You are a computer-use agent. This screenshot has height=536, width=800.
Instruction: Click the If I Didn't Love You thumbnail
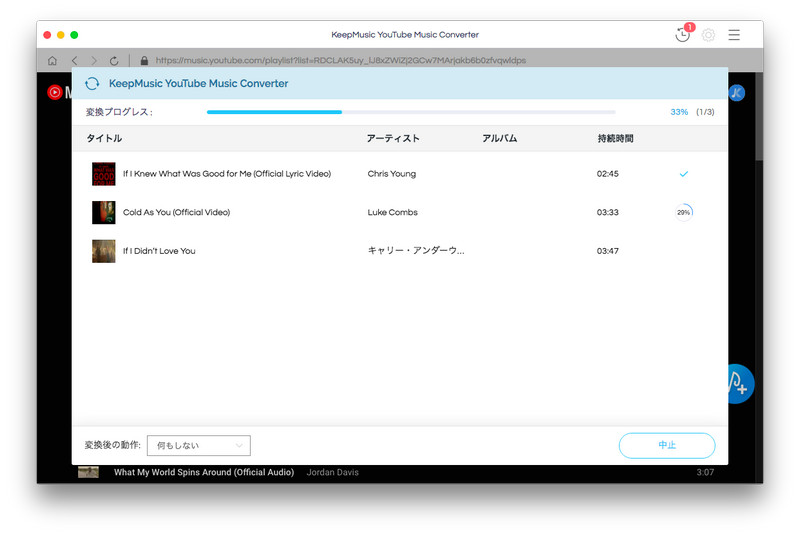click(x=104, y=251)
